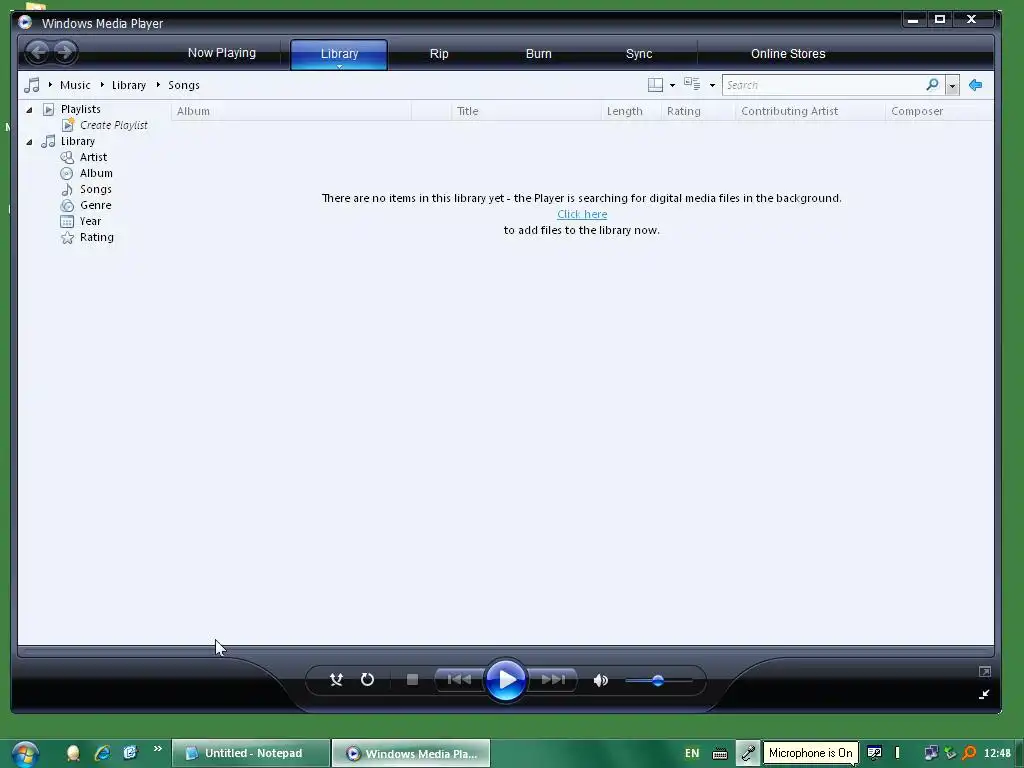This screenshot has height=768, width=1024.
Task: Select Songs under Library
Action: click(x=95, y=189)
